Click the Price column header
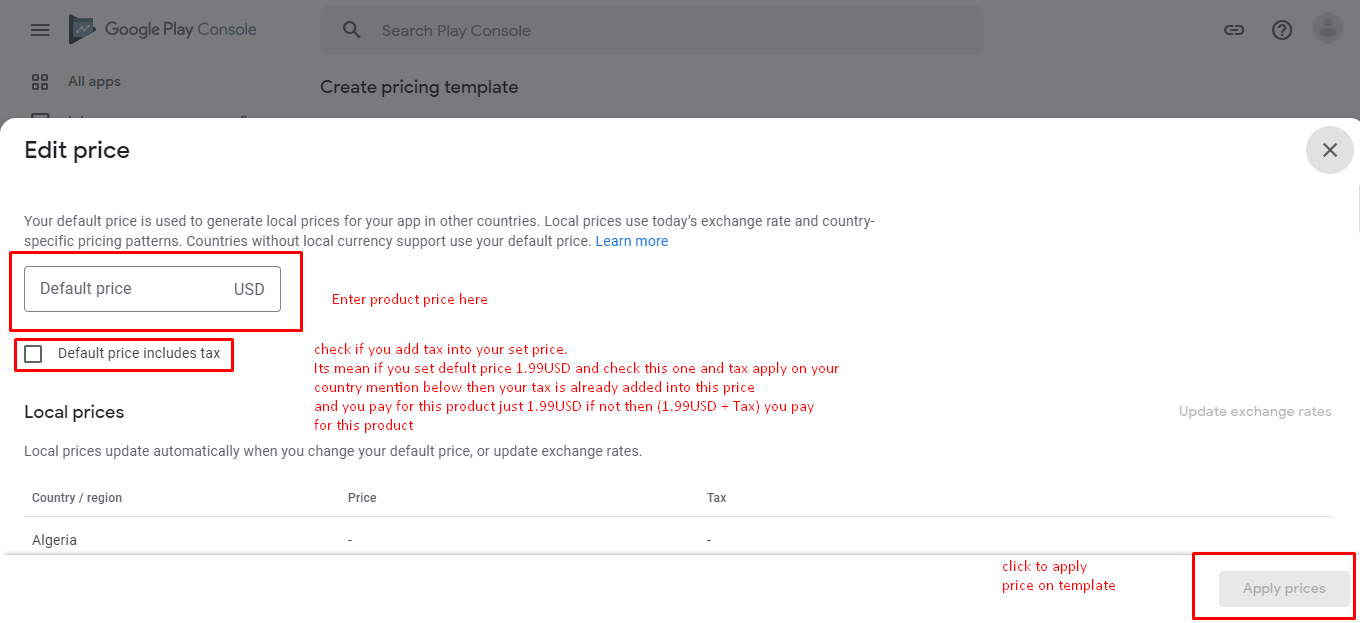 (x=362, y=498)
